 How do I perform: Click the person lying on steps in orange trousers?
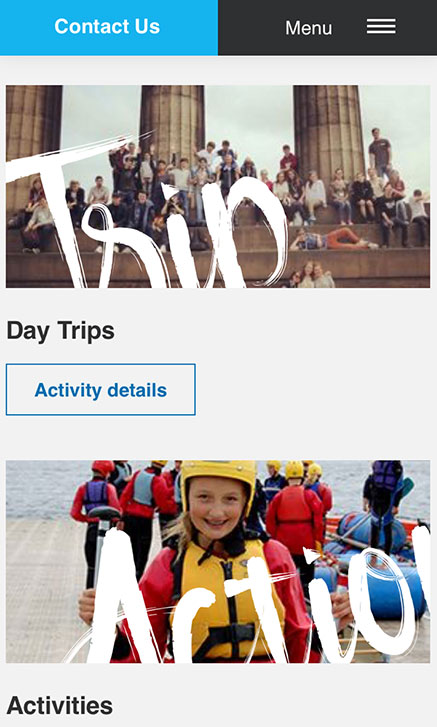[x=333, y=239]
